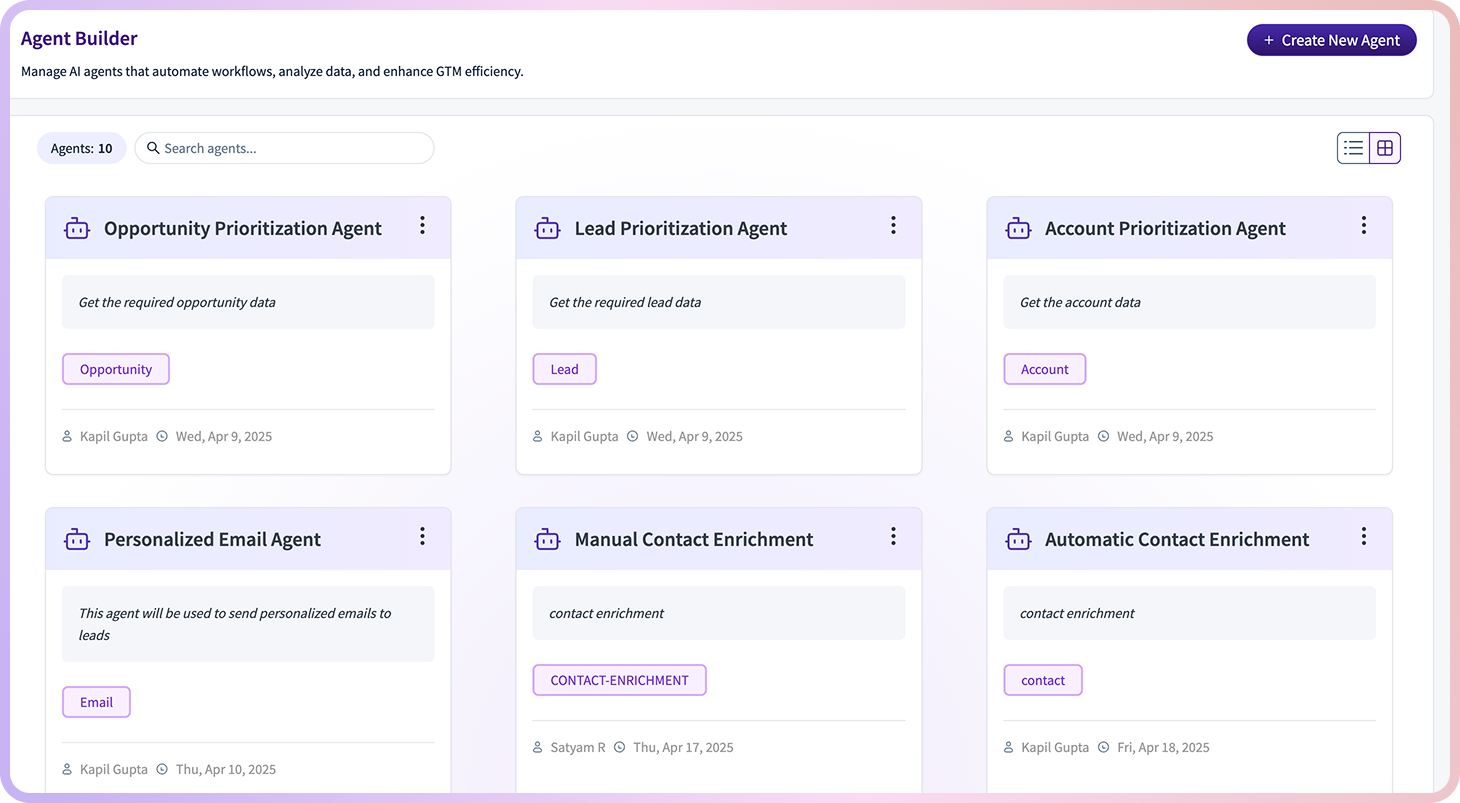Click Wed, Apr 9, 2025 on Lead card

click(695, 436)
